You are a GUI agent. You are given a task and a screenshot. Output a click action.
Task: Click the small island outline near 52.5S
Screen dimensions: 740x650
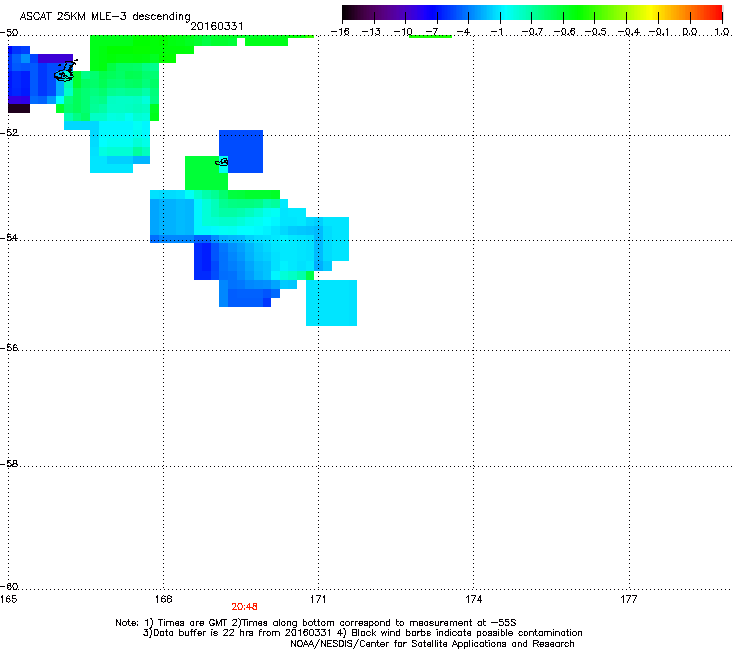(x=222, y=162)
